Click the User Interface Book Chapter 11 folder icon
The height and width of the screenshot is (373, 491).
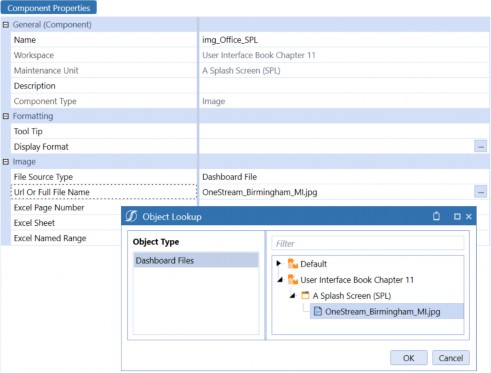point(293,280)
